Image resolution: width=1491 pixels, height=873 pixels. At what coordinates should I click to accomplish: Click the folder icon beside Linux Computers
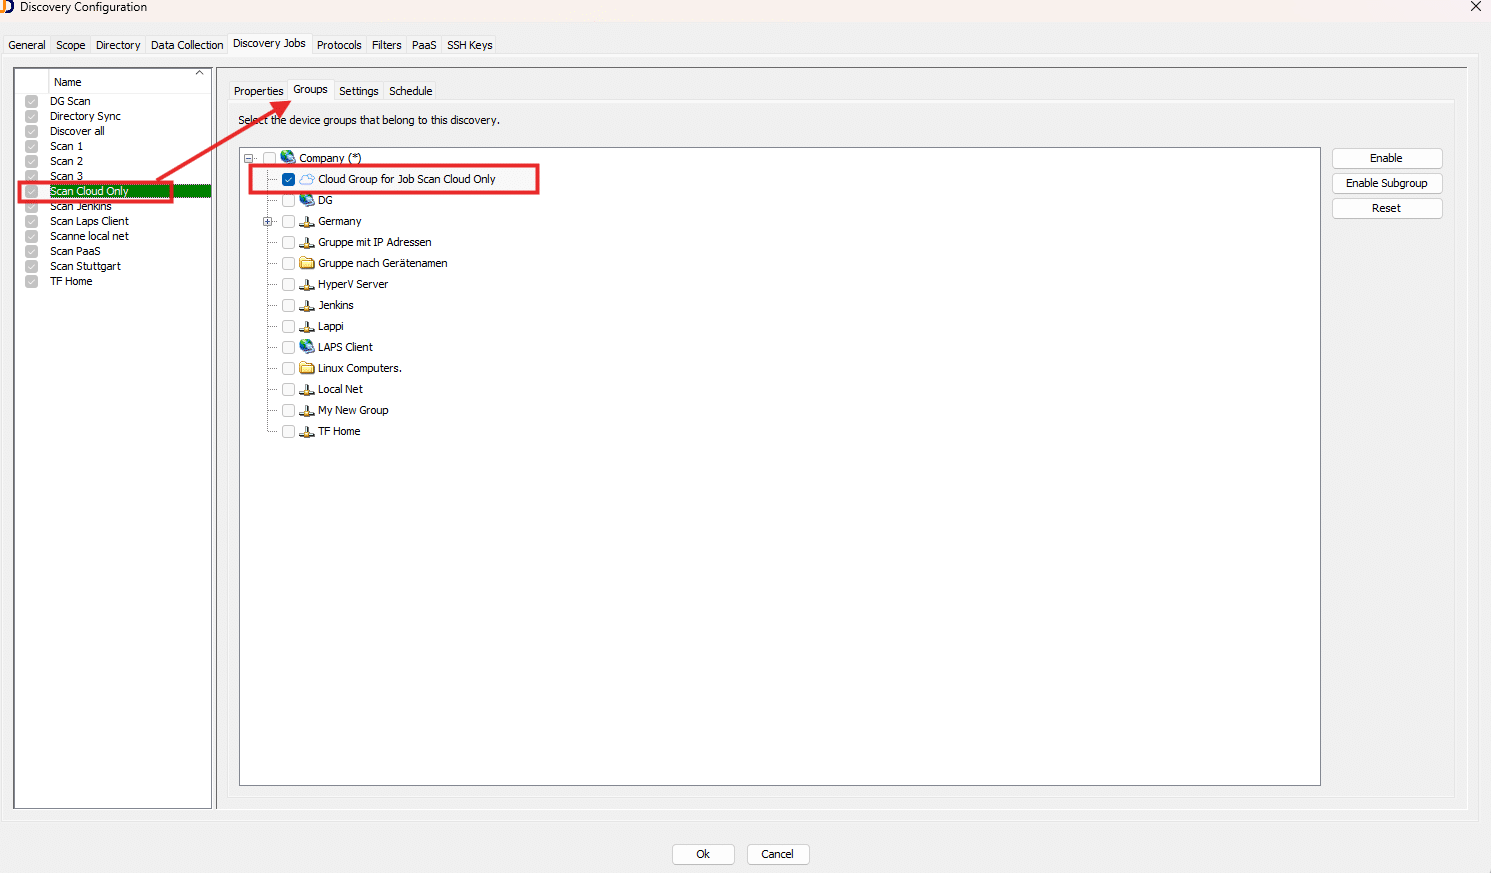(x=306, y=367)
